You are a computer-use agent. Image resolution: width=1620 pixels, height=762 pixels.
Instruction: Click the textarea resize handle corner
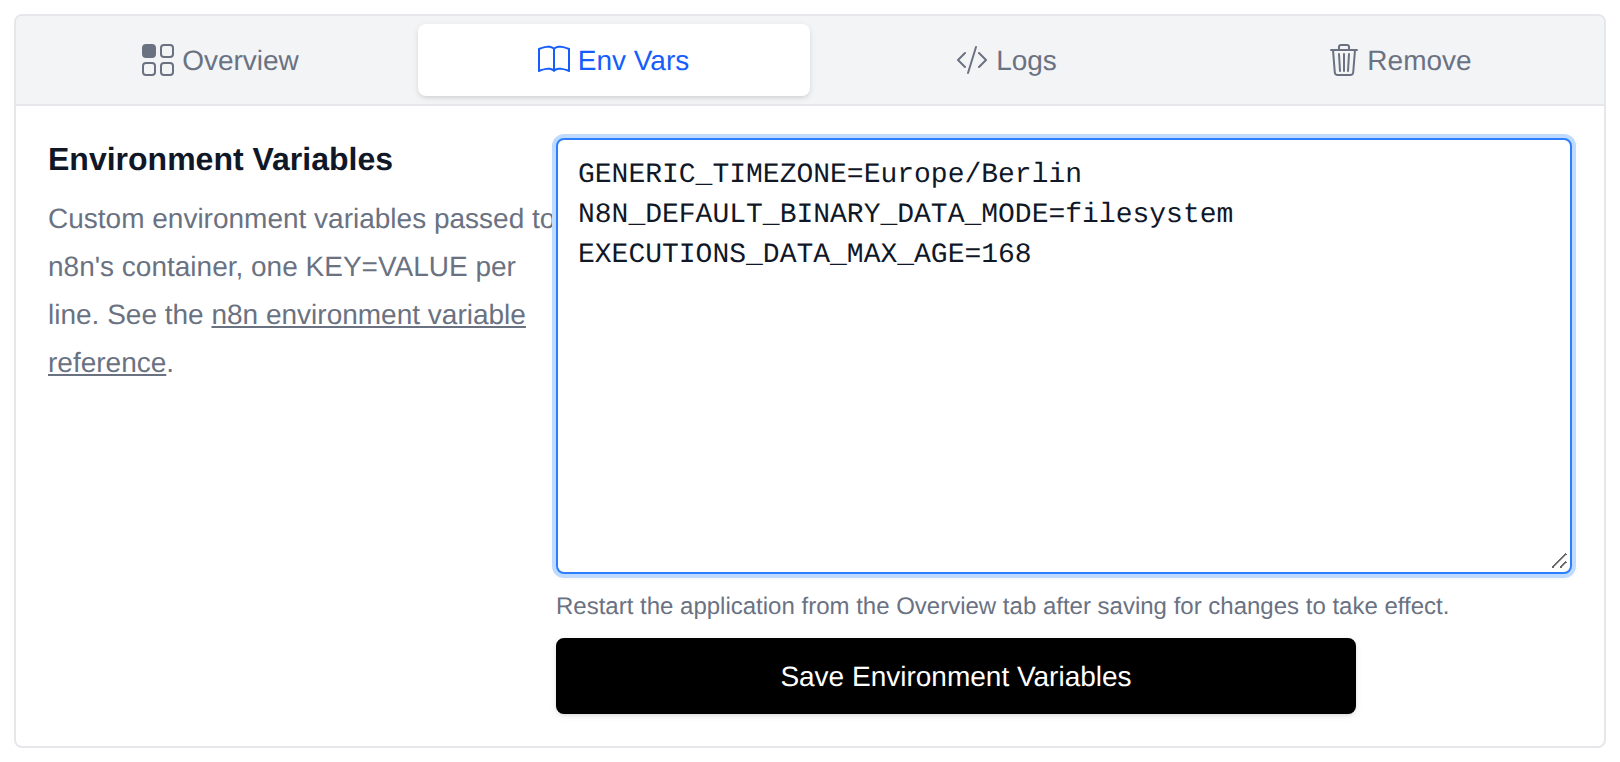[1559, 561]
